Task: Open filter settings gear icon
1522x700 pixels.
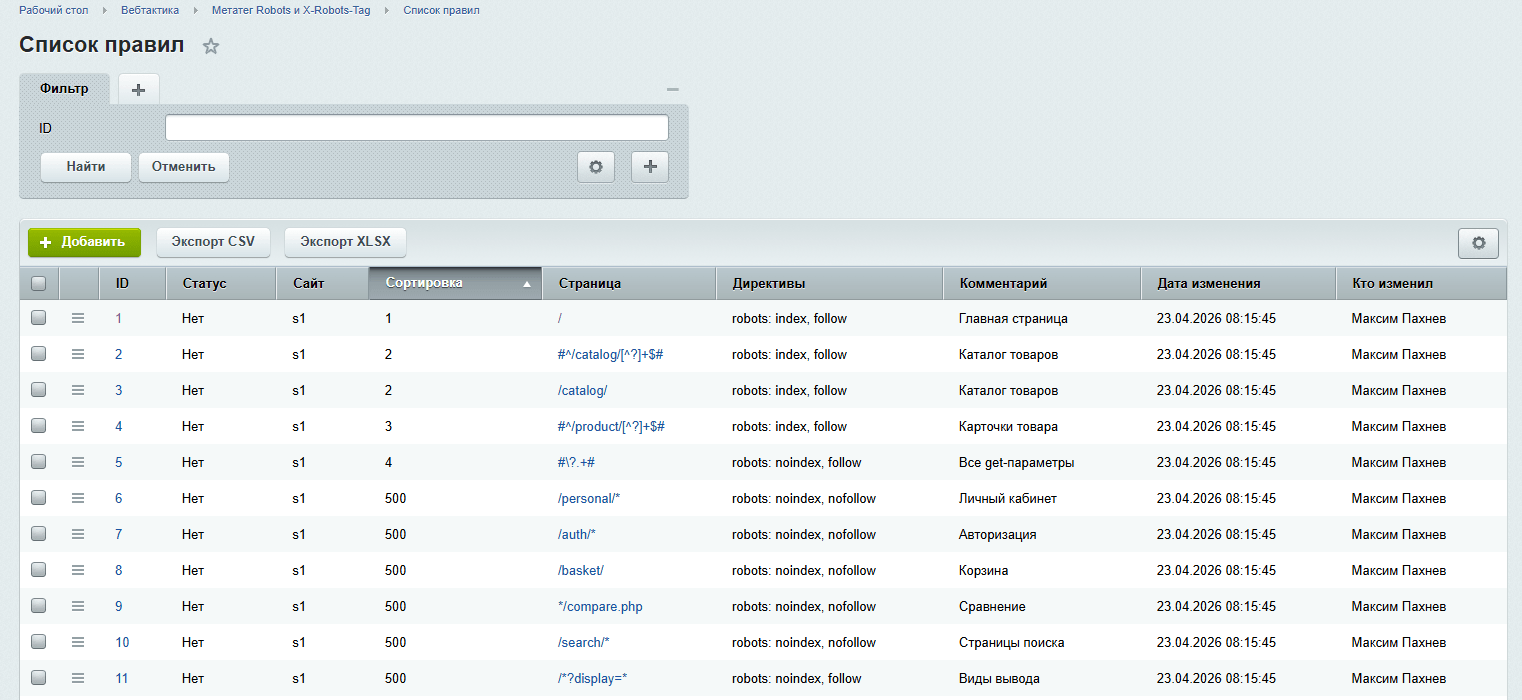Action: (x=596, y=167)
